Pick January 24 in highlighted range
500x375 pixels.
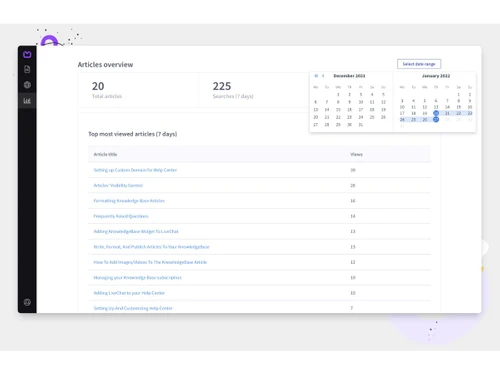tap(402, 119)
